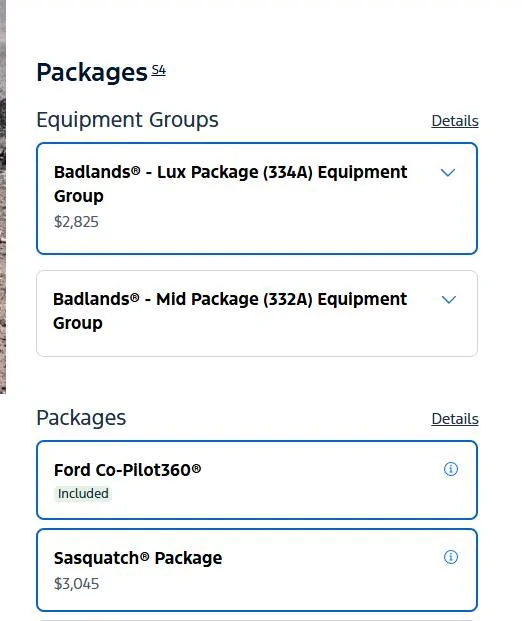Click the Mid Package title text
Viewport: 522px width, 621px height.
pos(230,311)
